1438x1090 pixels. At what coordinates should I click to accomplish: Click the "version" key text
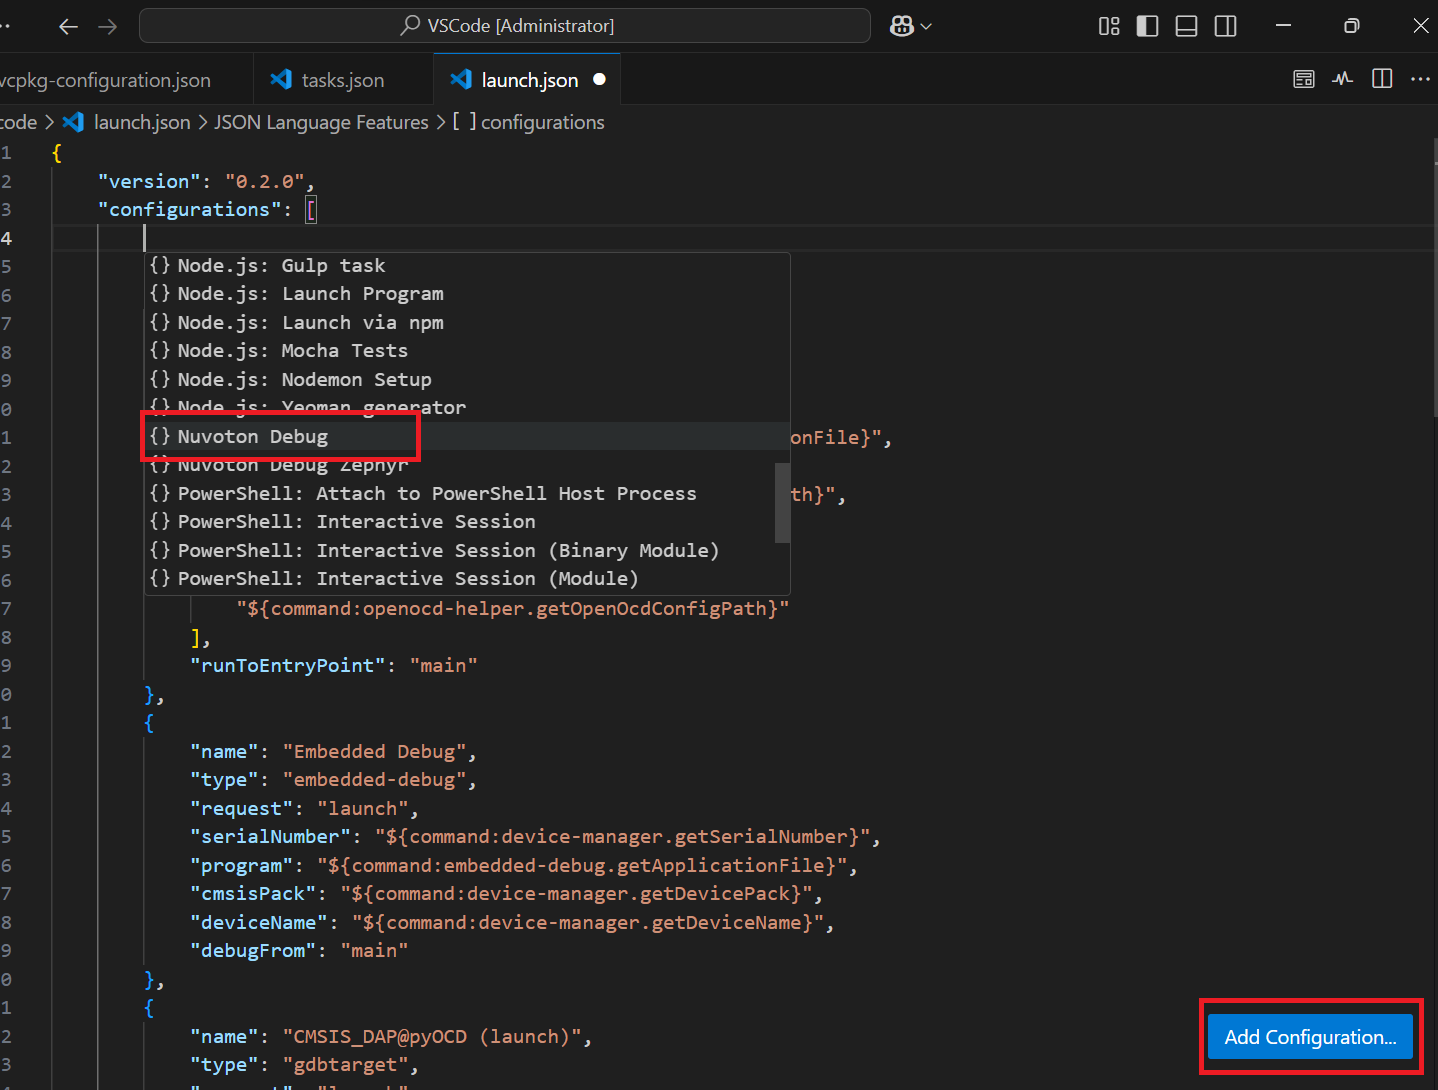click(x=149, y=181)
